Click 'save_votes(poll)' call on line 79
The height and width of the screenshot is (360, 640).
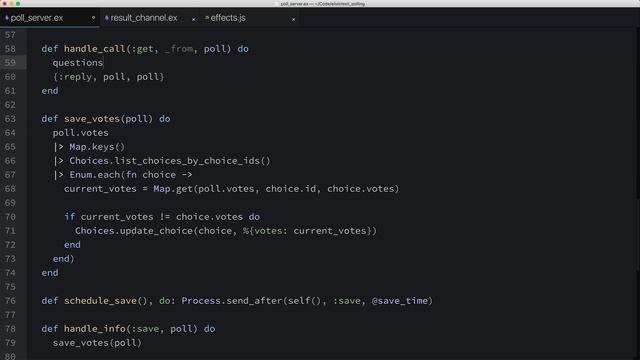[x=97, y=343]
